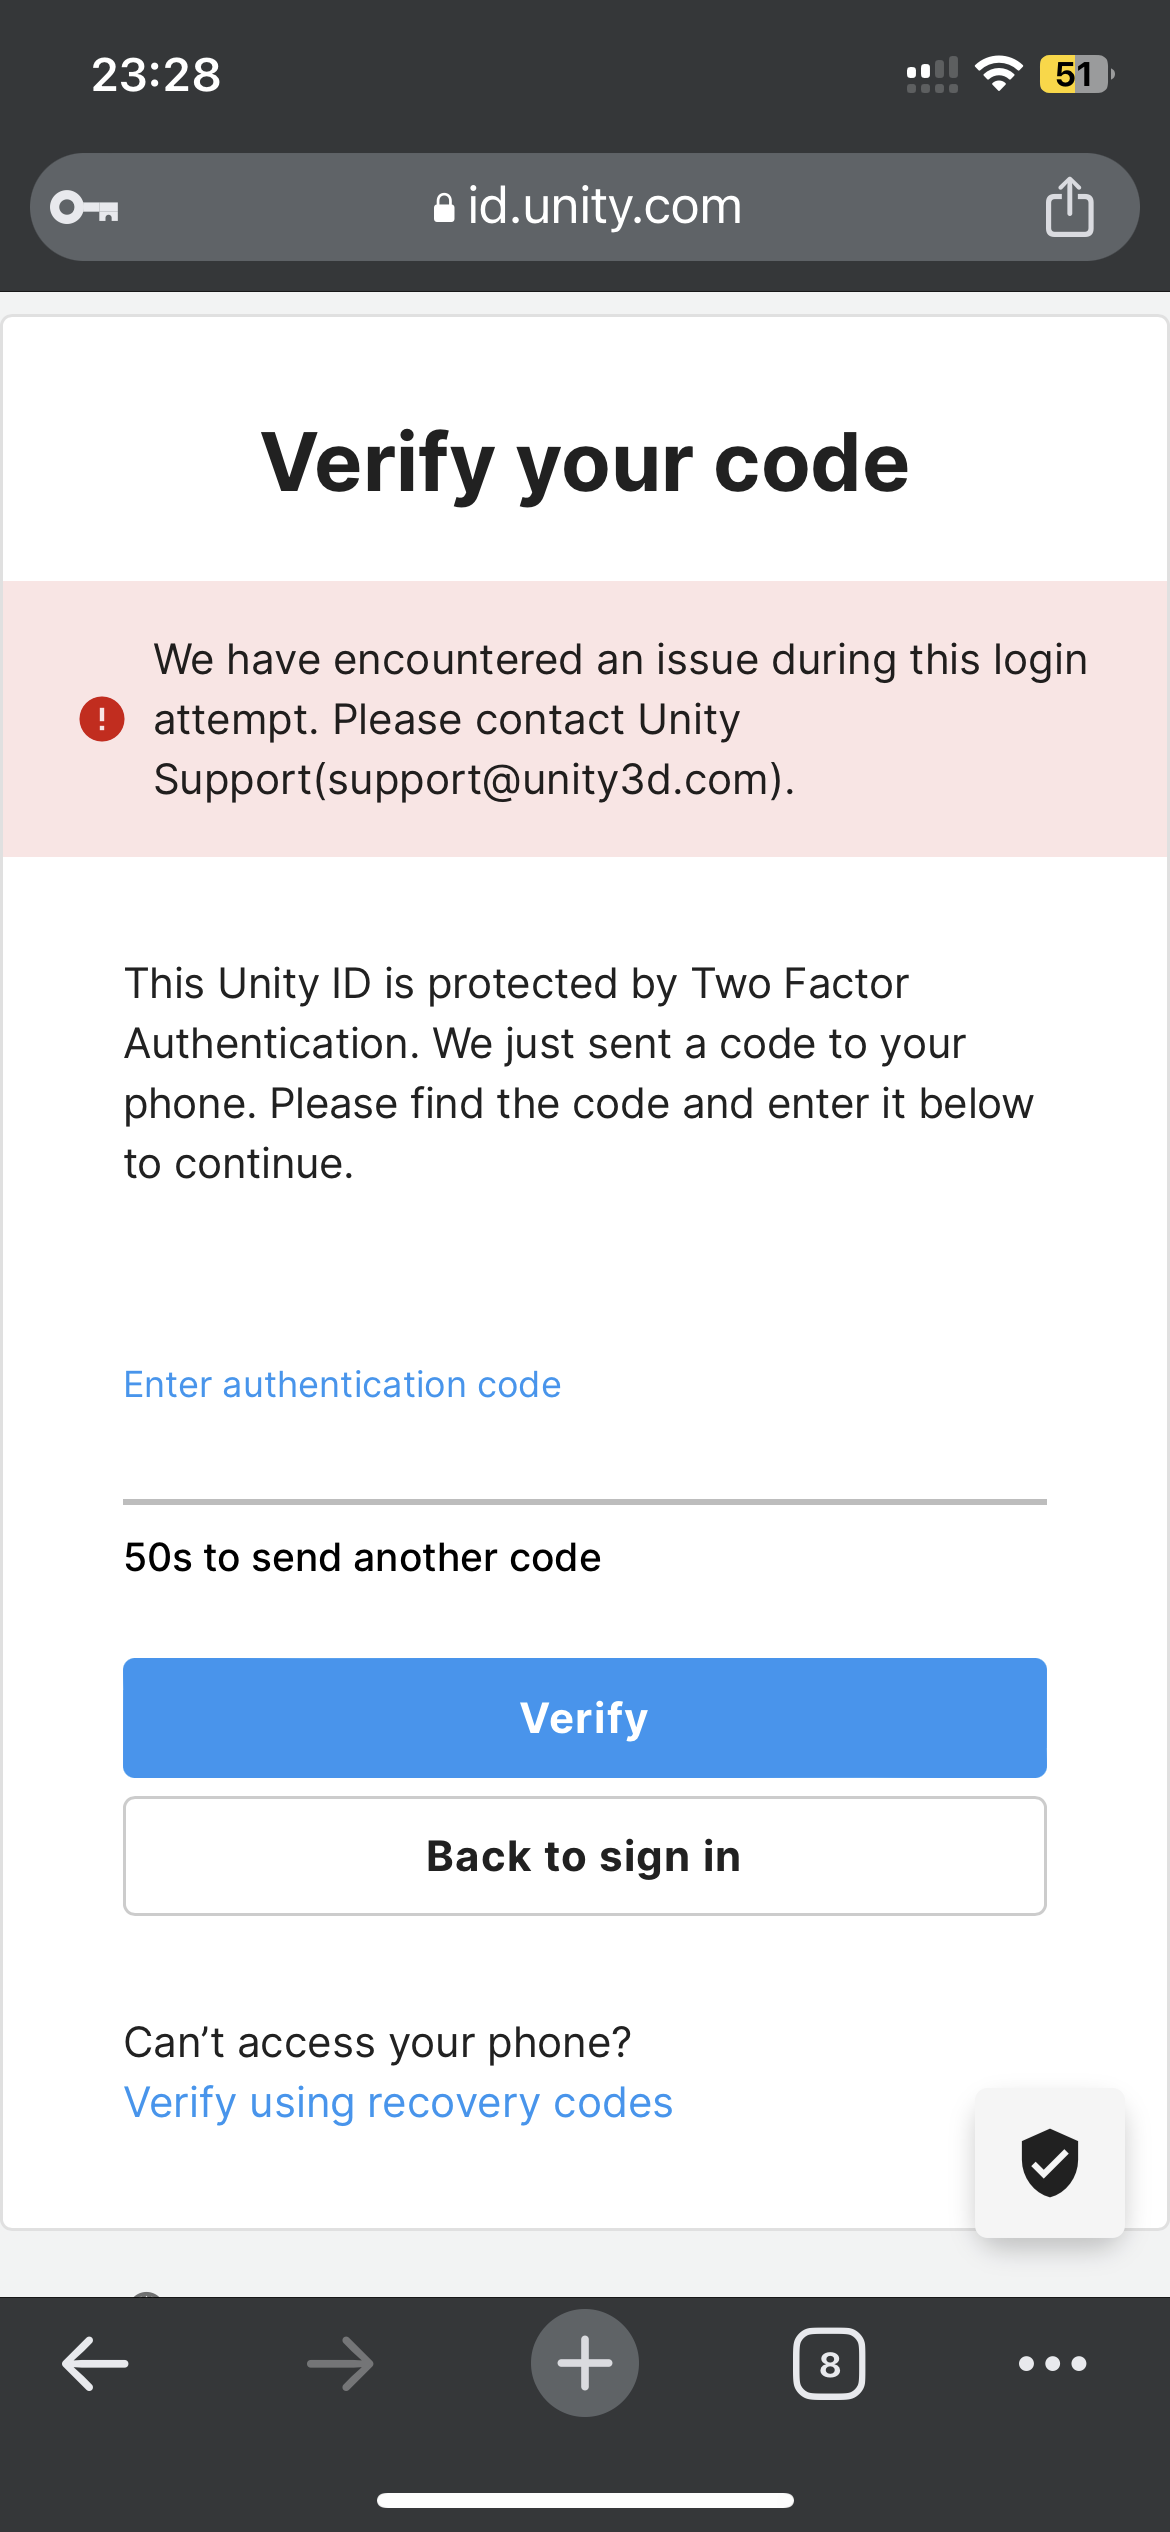
Task: Tap the id.unity.com address bar
Action: click(x=604, y=206)
